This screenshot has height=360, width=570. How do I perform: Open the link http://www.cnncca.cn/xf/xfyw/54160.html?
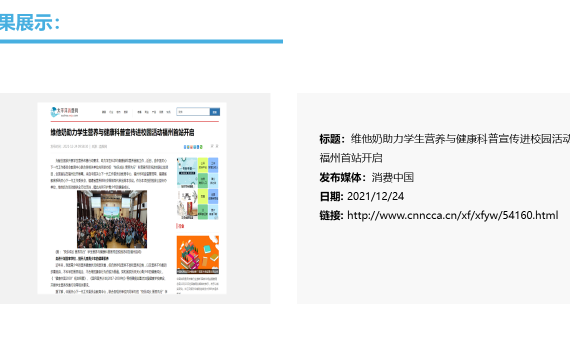tap(453, 215)
